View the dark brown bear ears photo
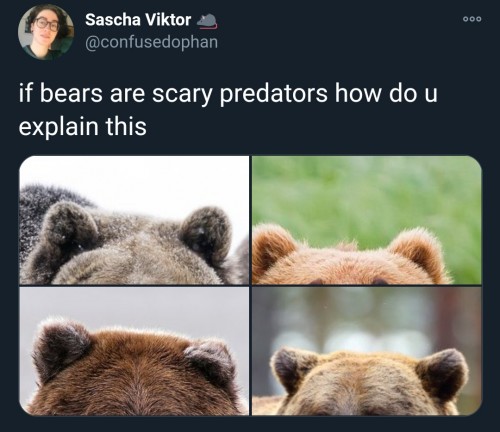 tap(134, 351)
